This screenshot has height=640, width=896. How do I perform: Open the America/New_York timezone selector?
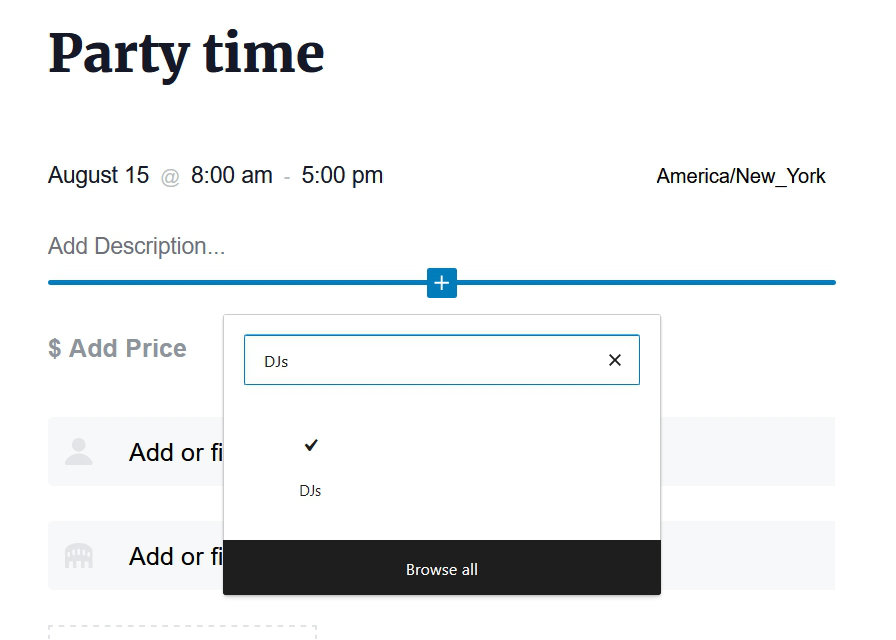(x=741, y=177)
